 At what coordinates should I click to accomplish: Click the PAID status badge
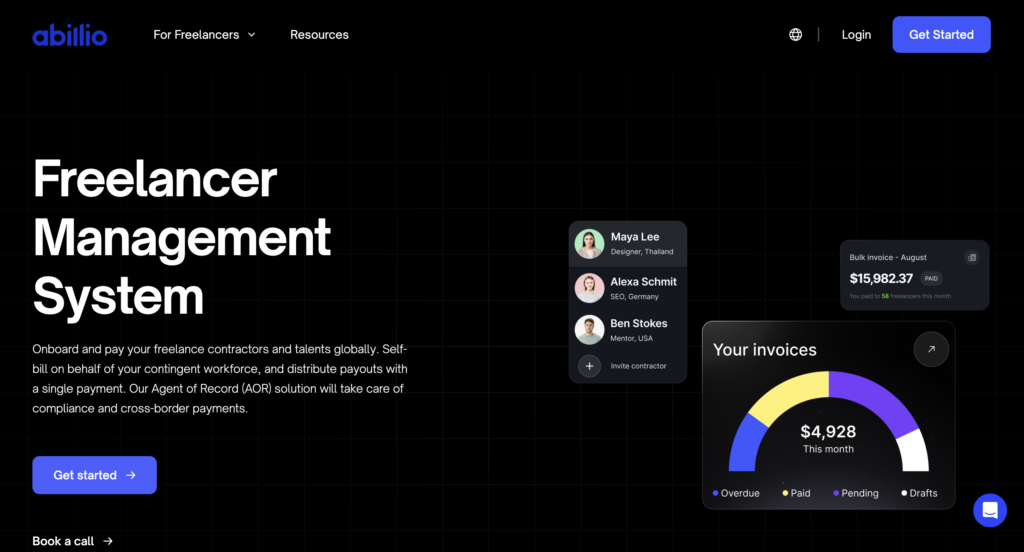tap(931, 279)
